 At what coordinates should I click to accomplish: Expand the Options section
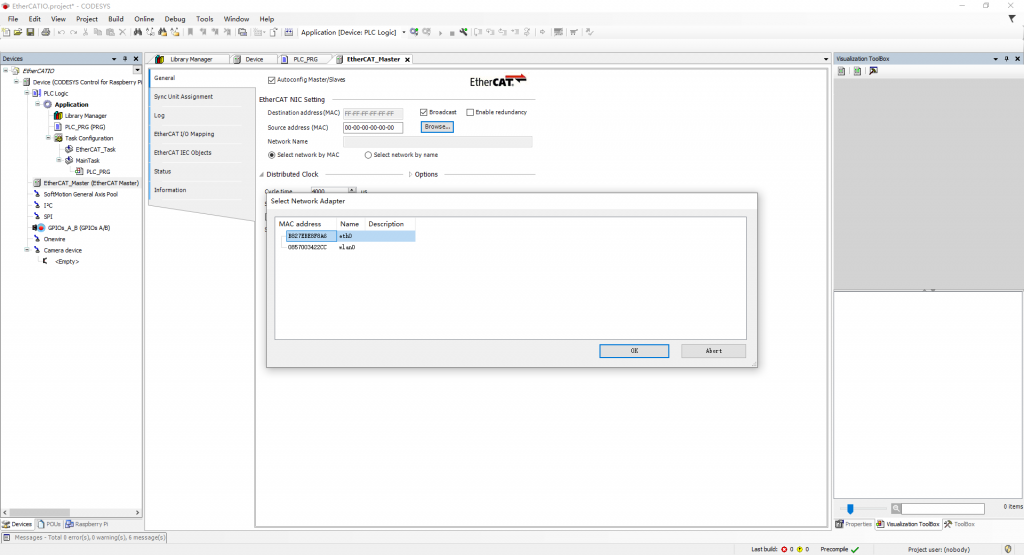pyautogui.click(x=410, y=174)
